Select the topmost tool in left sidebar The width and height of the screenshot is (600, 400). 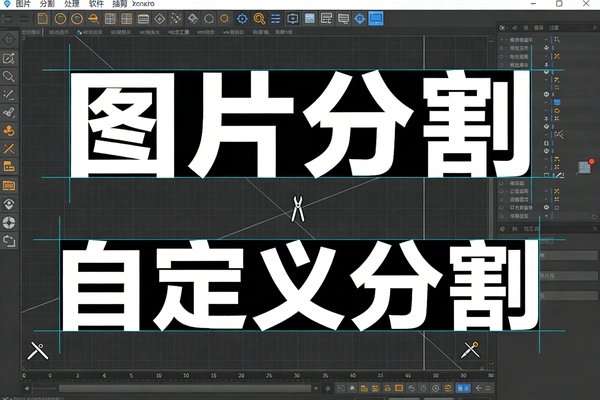point(9,38)
